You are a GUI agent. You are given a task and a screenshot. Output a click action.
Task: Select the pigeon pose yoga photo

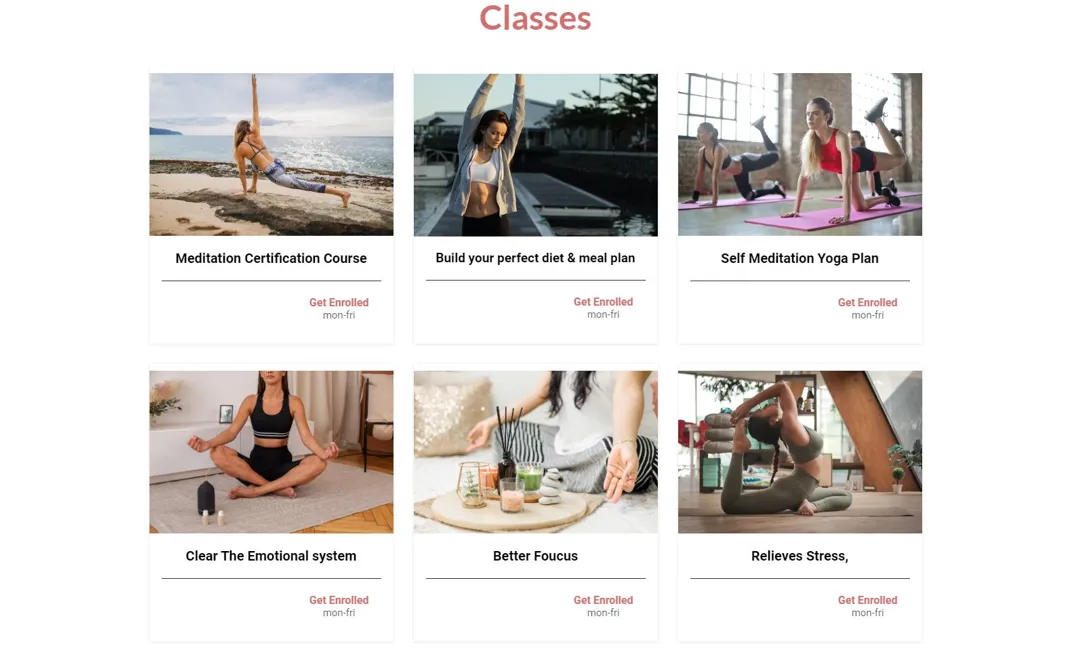(x=800, y=452)
